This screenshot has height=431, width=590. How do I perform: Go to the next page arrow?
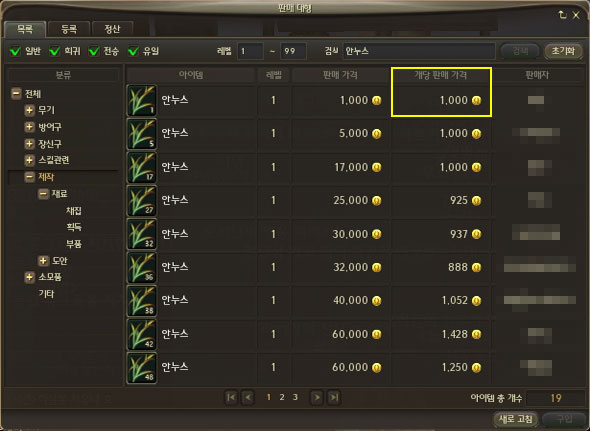click(317, 397)
